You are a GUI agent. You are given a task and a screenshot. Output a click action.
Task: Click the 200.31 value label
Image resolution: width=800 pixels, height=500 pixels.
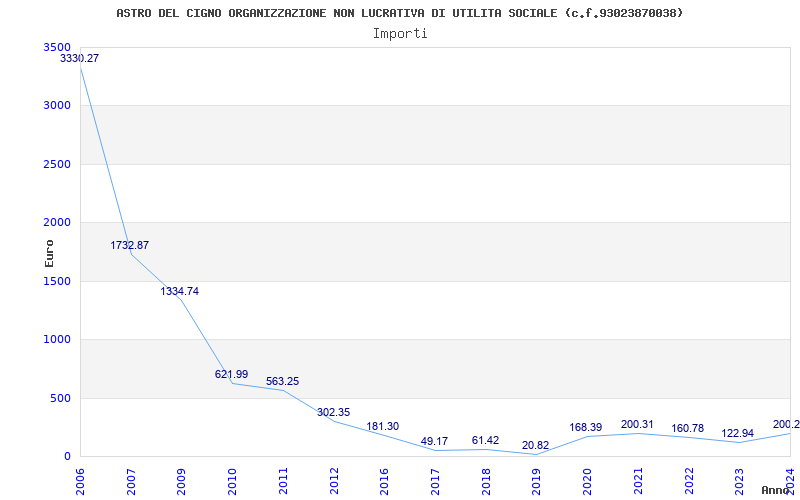pos(637,424)
